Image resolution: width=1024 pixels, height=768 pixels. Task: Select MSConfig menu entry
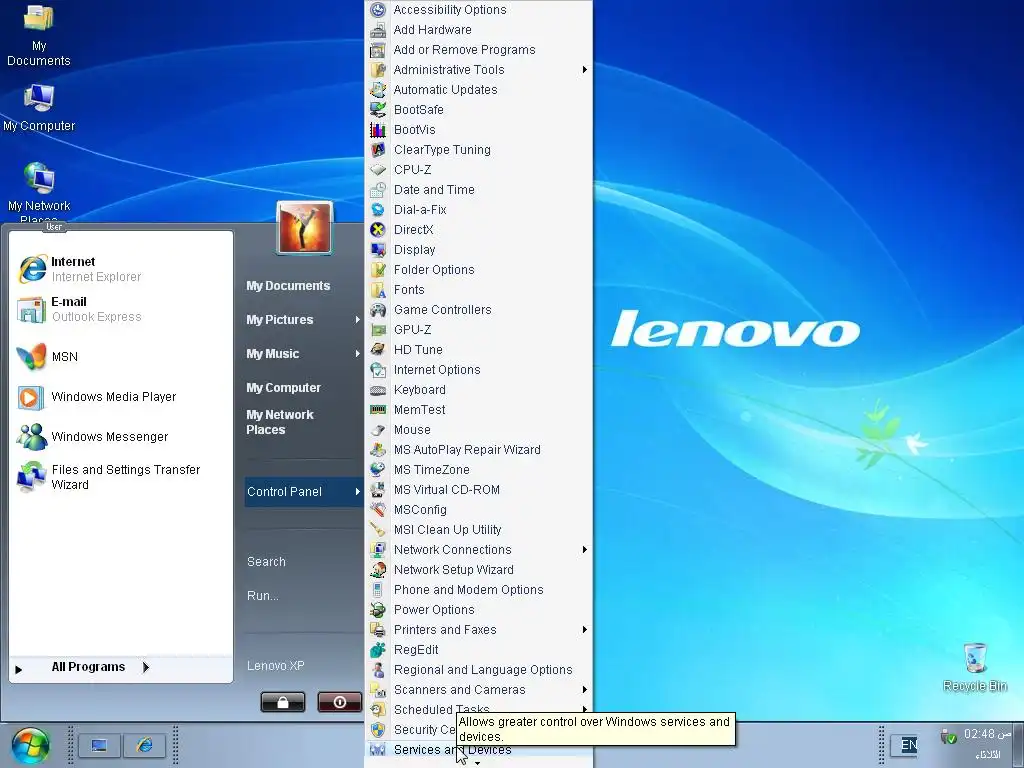coord(479,510)
